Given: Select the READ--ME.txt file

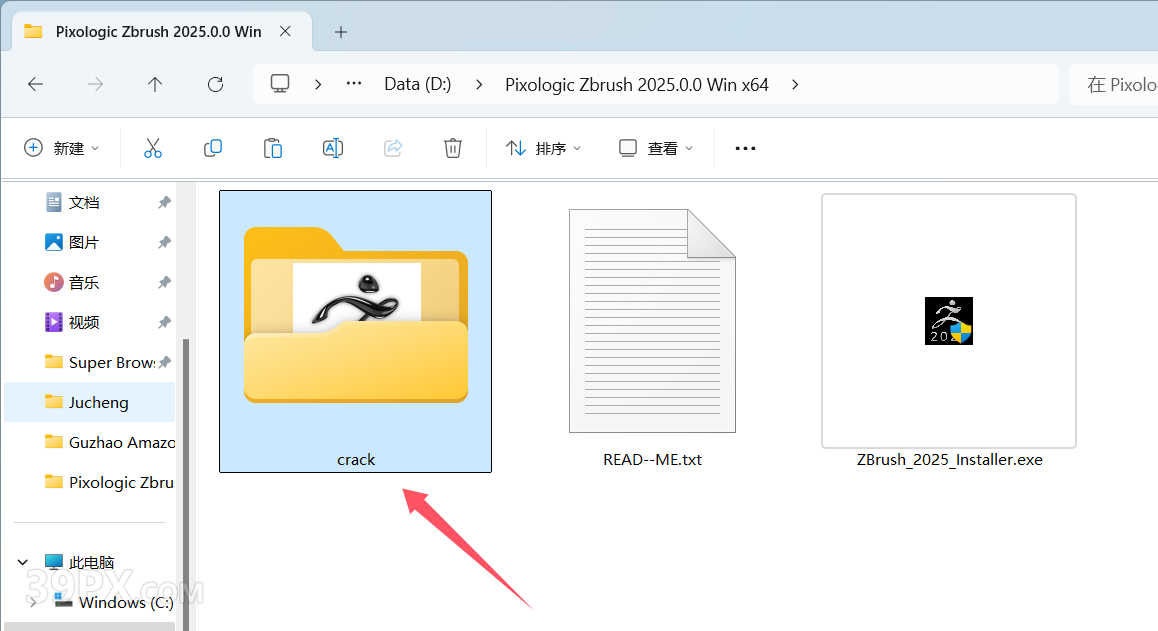Looking at the screenshot, I should point(652,331).
